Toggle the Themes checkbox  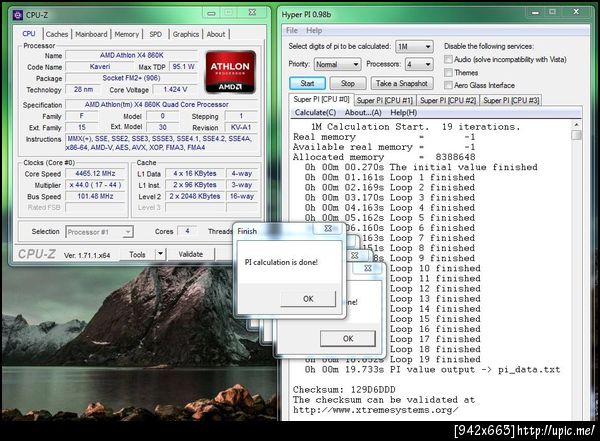pos(448,72)
